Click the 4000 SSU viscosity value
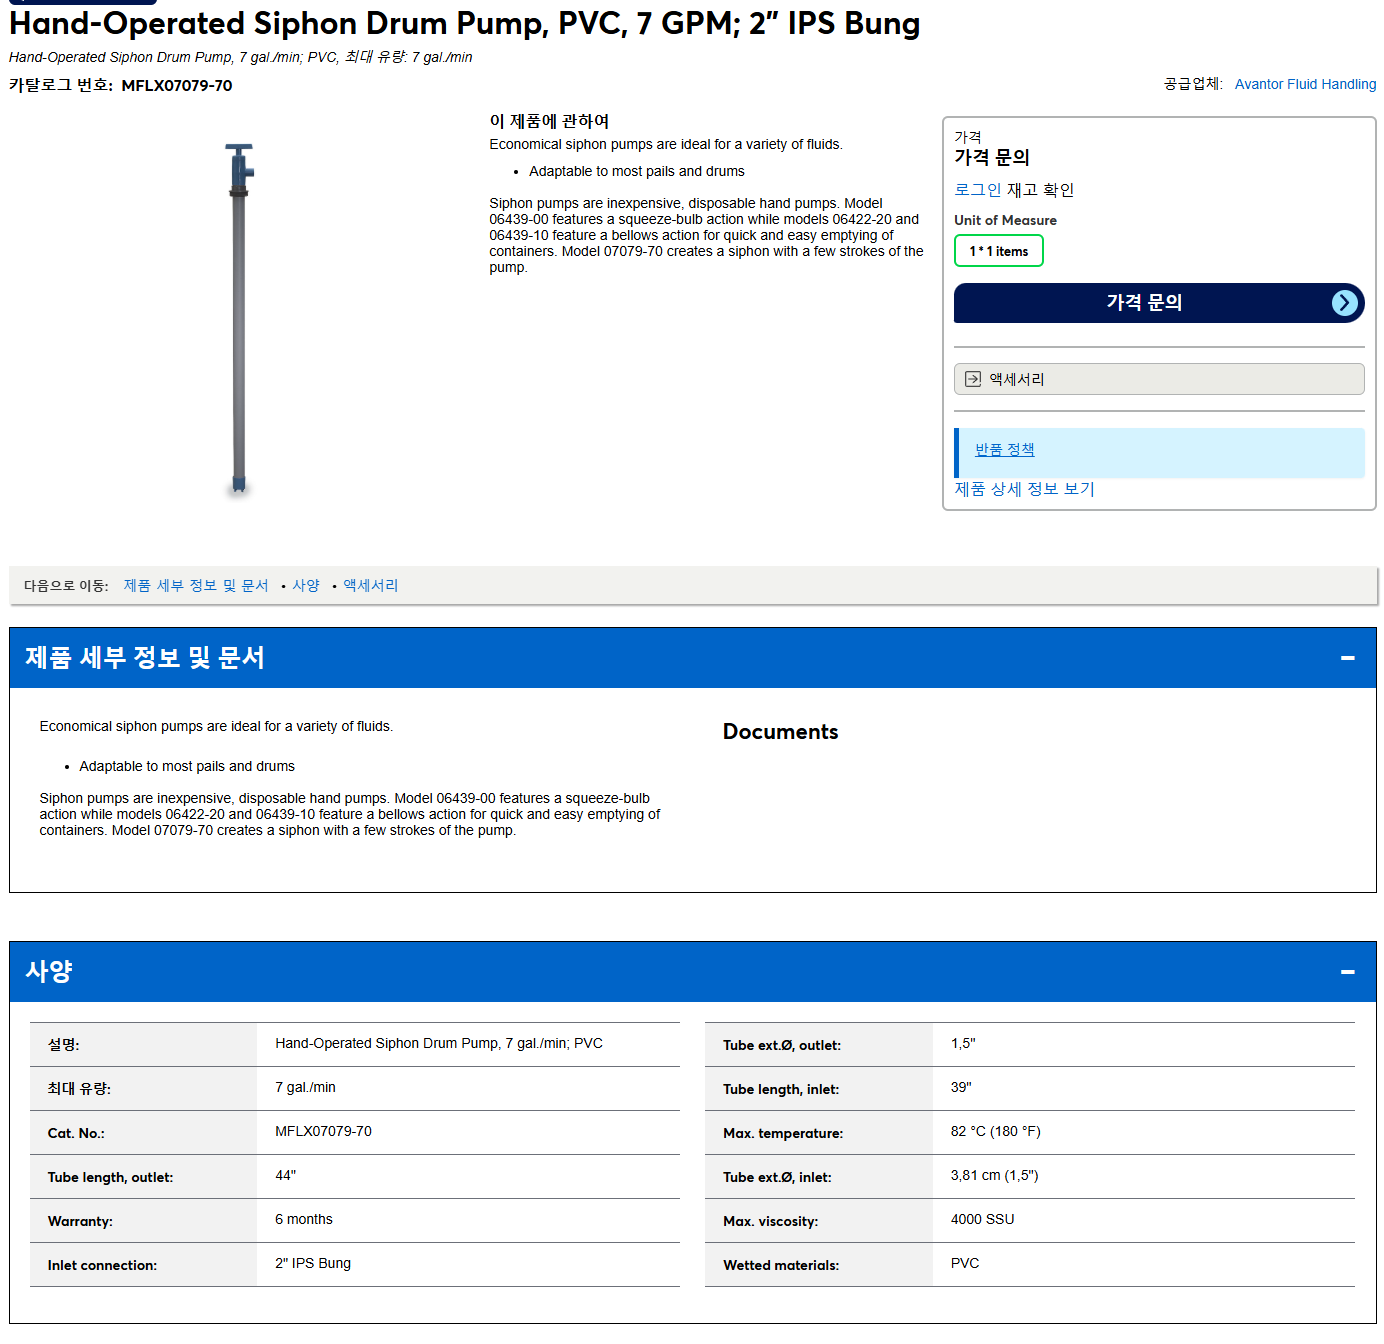Viewport: 1384px width, 1344px height. tap(983, 1220)
